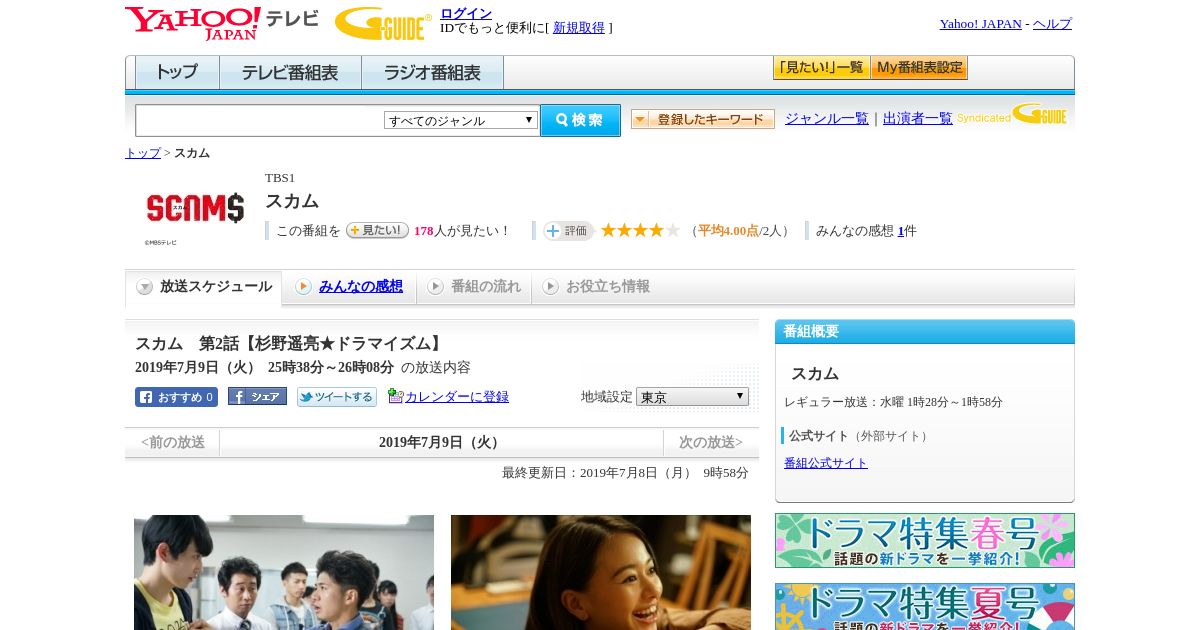The height and width of the screenshot is (630, 1200).
Task: Click the right photo of smiling woman
Action: (601, 572)
